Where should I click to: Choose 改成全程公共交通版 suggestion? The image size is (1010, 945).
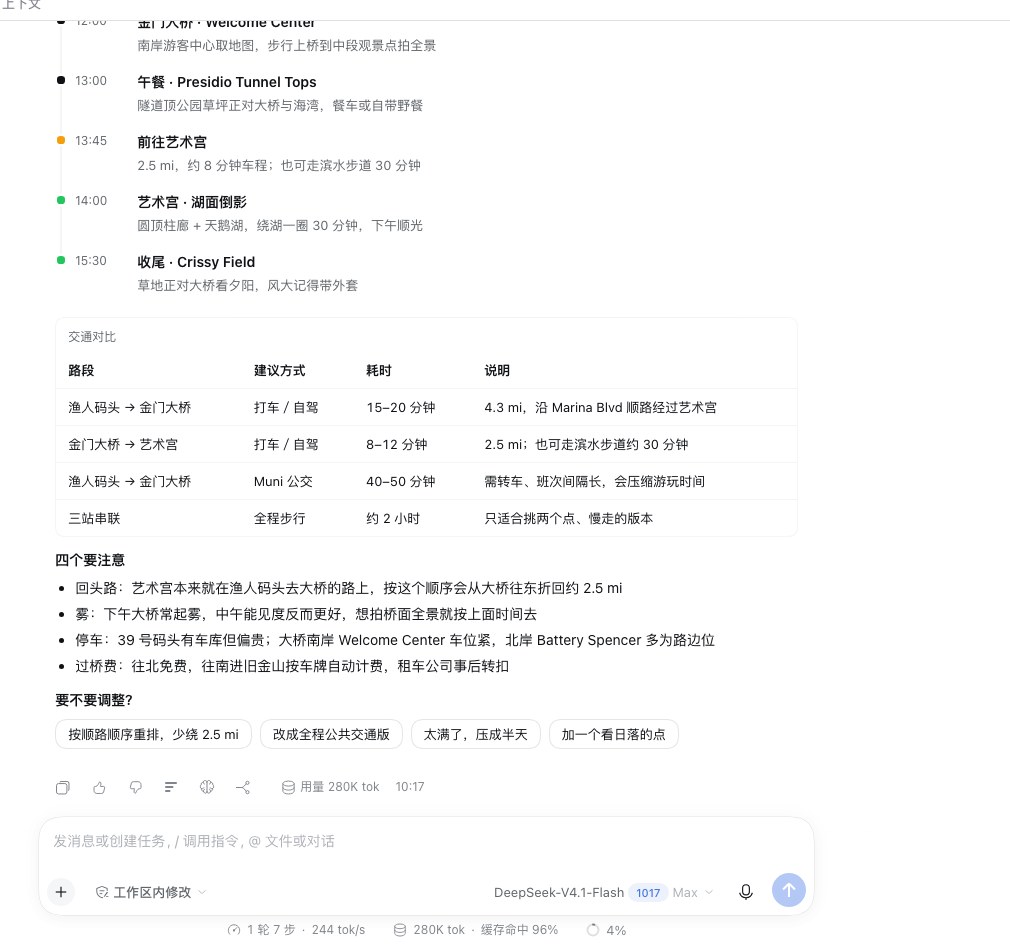coord(331,734)
